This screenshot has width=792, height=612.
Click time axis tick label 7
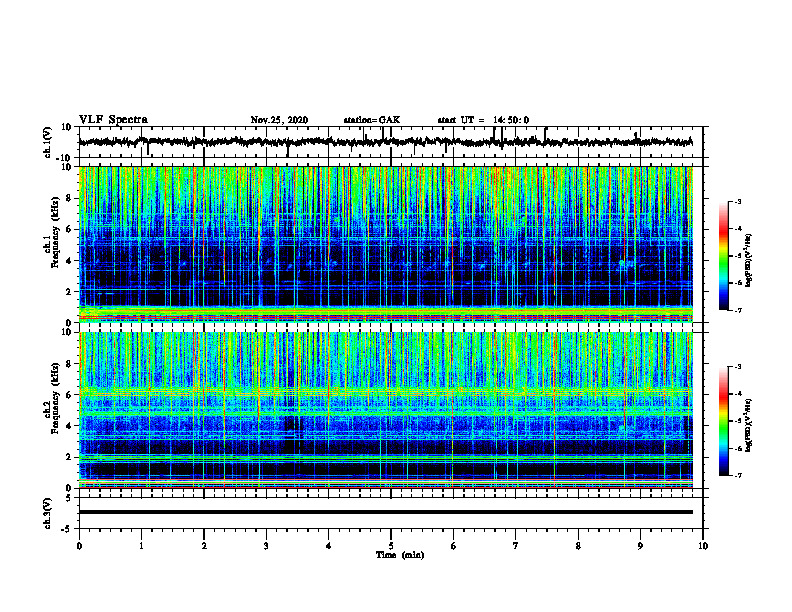point(516,546)
